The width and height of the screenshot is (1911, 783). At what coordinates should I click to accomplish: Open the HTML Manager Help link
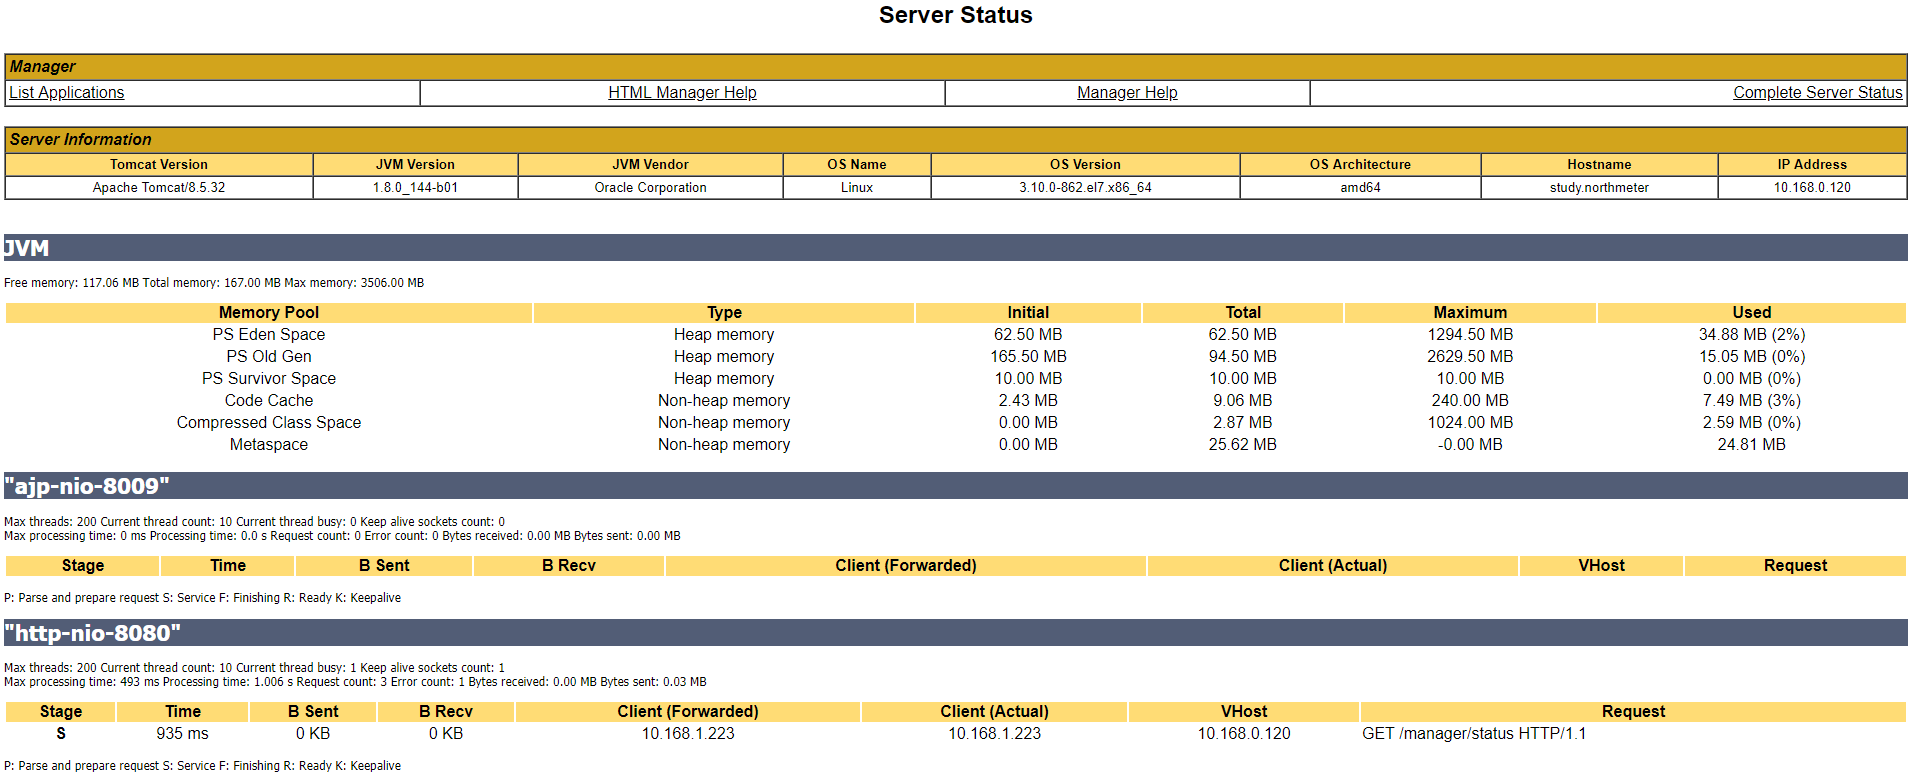tap(682, 93)
